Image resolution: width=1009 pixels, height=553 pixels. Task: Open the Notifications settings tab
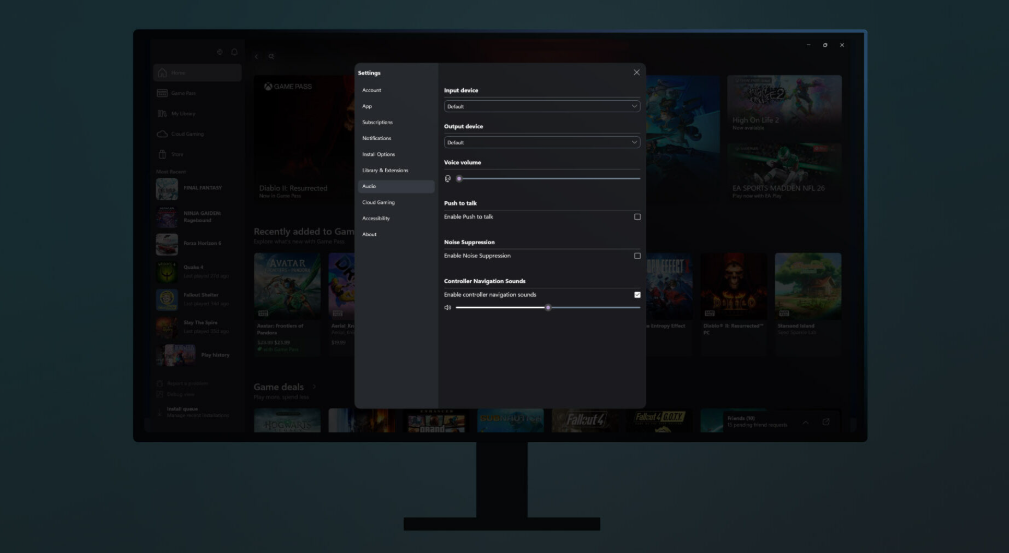click(x=377, y=138)
